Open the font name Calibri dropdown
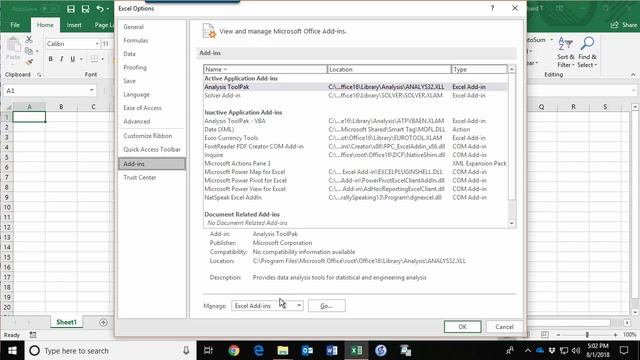This screenshot has height=360, width=640. click(x=97, y=44)
